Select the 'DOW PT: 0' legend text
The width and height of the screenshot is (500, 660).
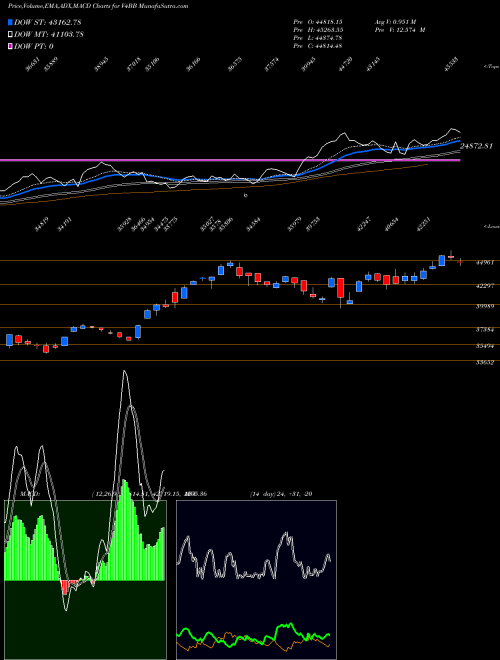pyautogui.click(x=34, y=46)
